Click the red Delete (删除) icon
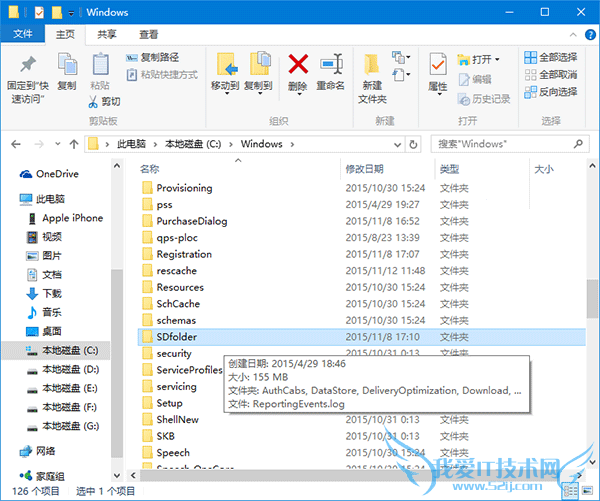This screenshot has height=501, width=600. tap(298, 64)
